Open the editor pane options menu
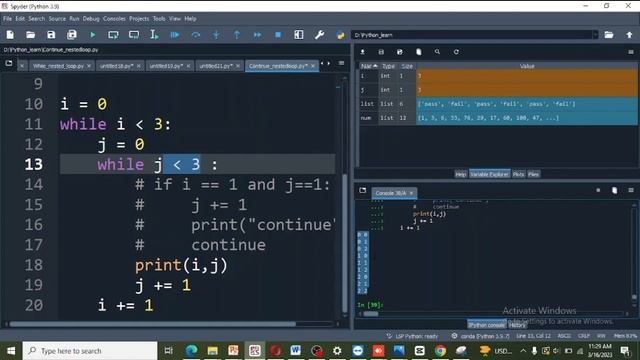Screen dimensions: 640x360 (x=342, y=63)
